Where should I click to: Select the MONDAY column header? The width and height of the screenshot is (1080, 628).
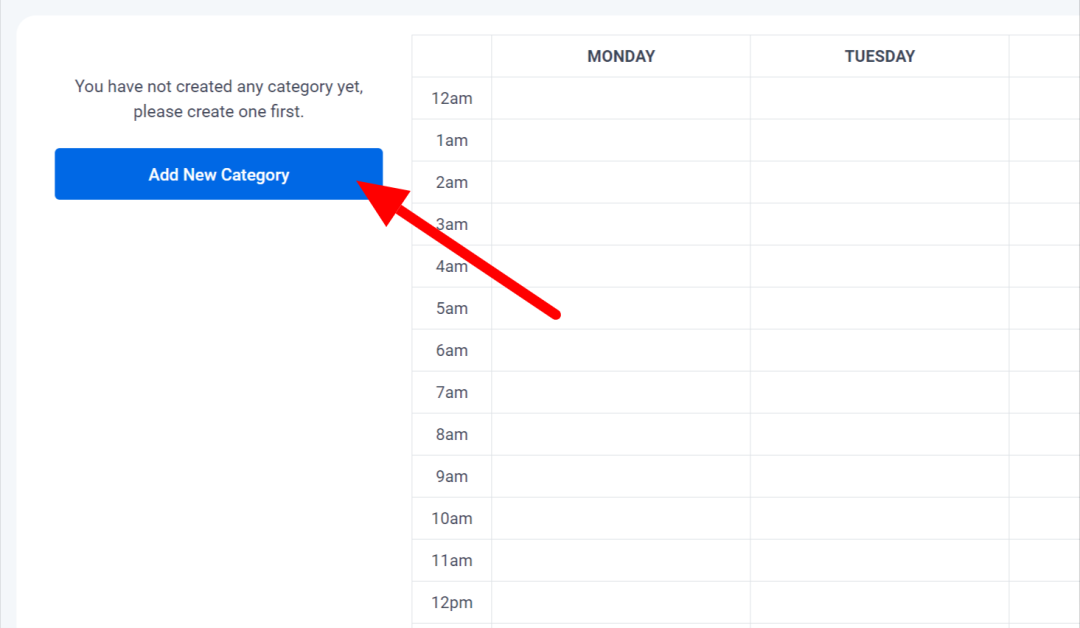point(620,56)
